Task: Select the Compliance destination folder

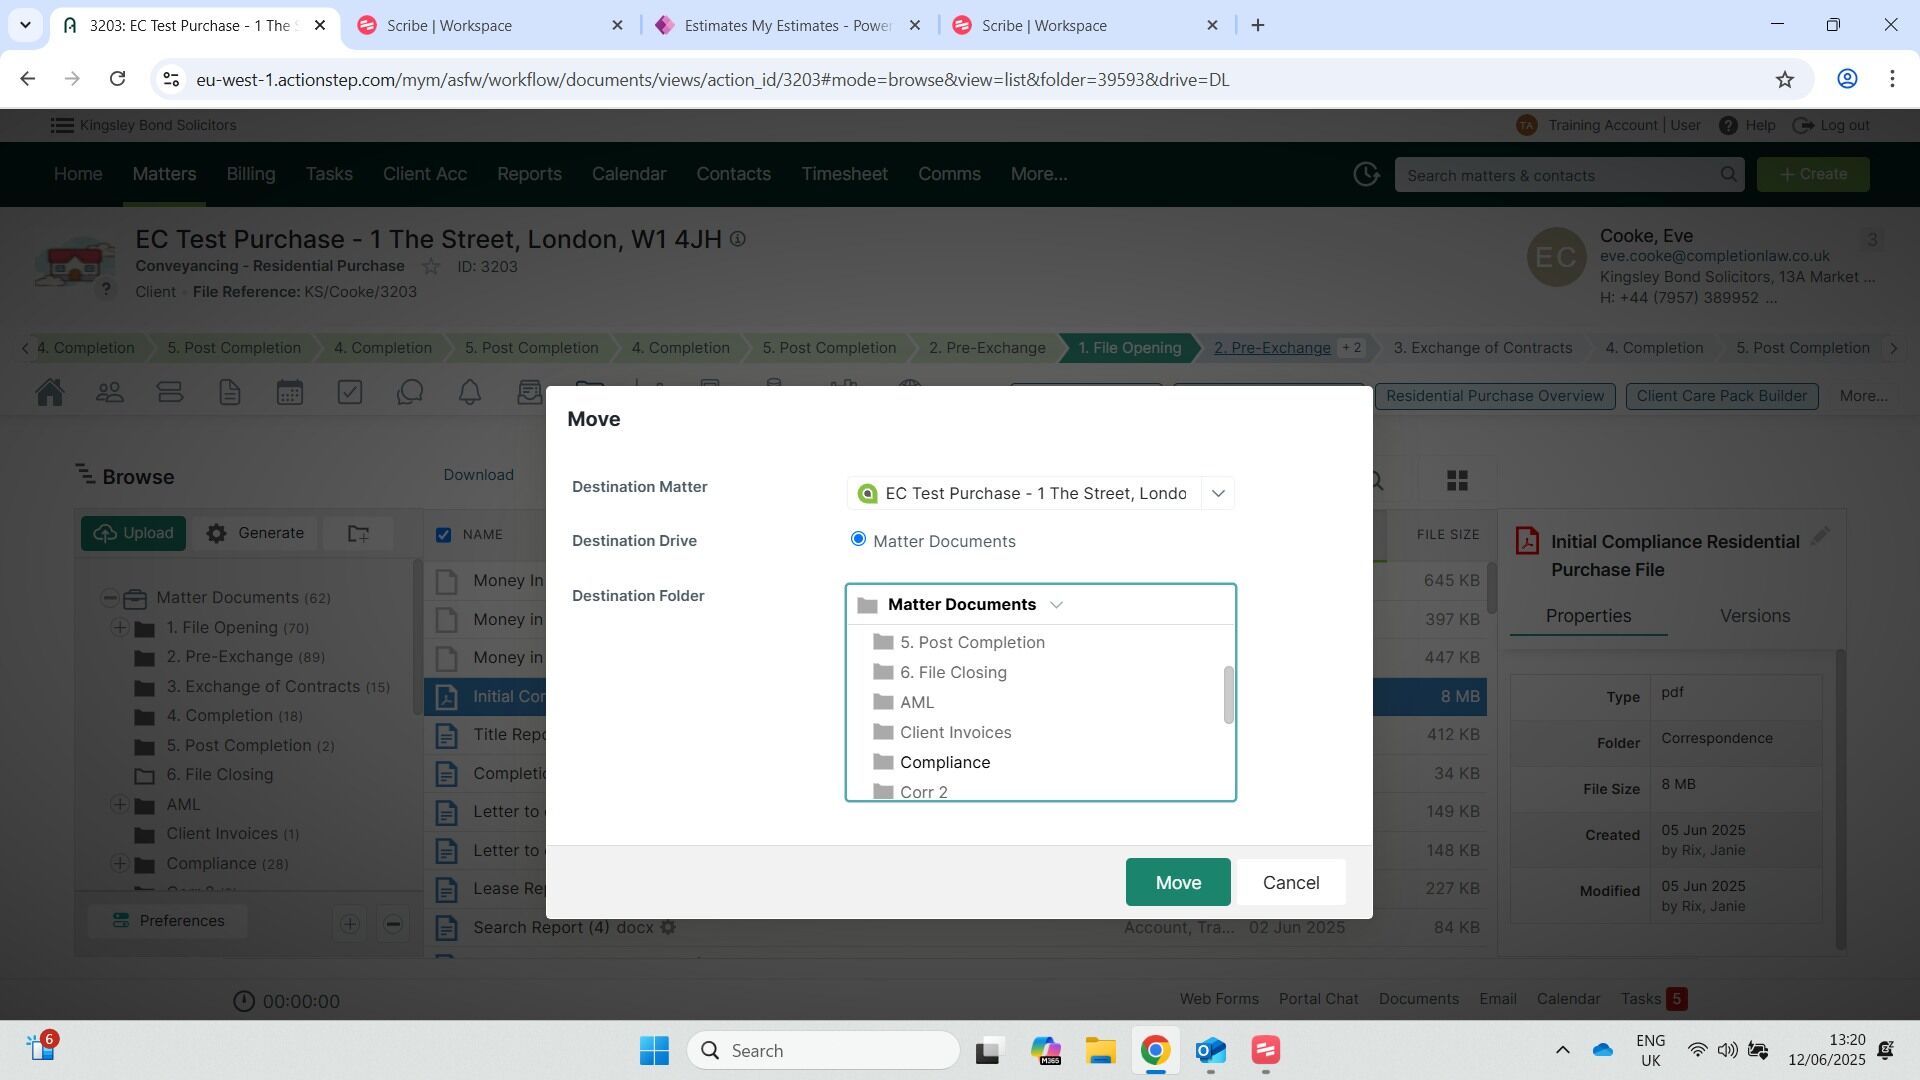Action: tap(944, 762)
